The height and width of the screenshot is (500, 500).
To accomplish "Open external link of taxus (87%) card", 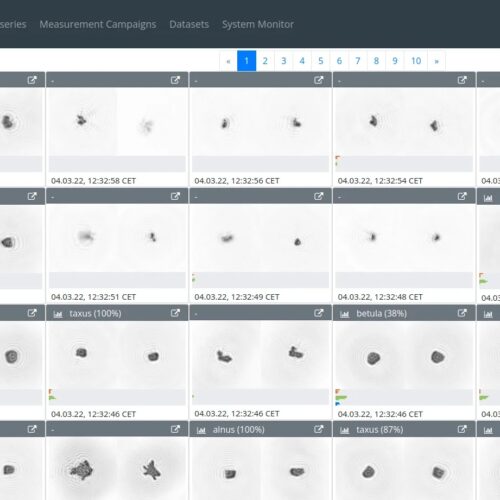I will point(462,429).
